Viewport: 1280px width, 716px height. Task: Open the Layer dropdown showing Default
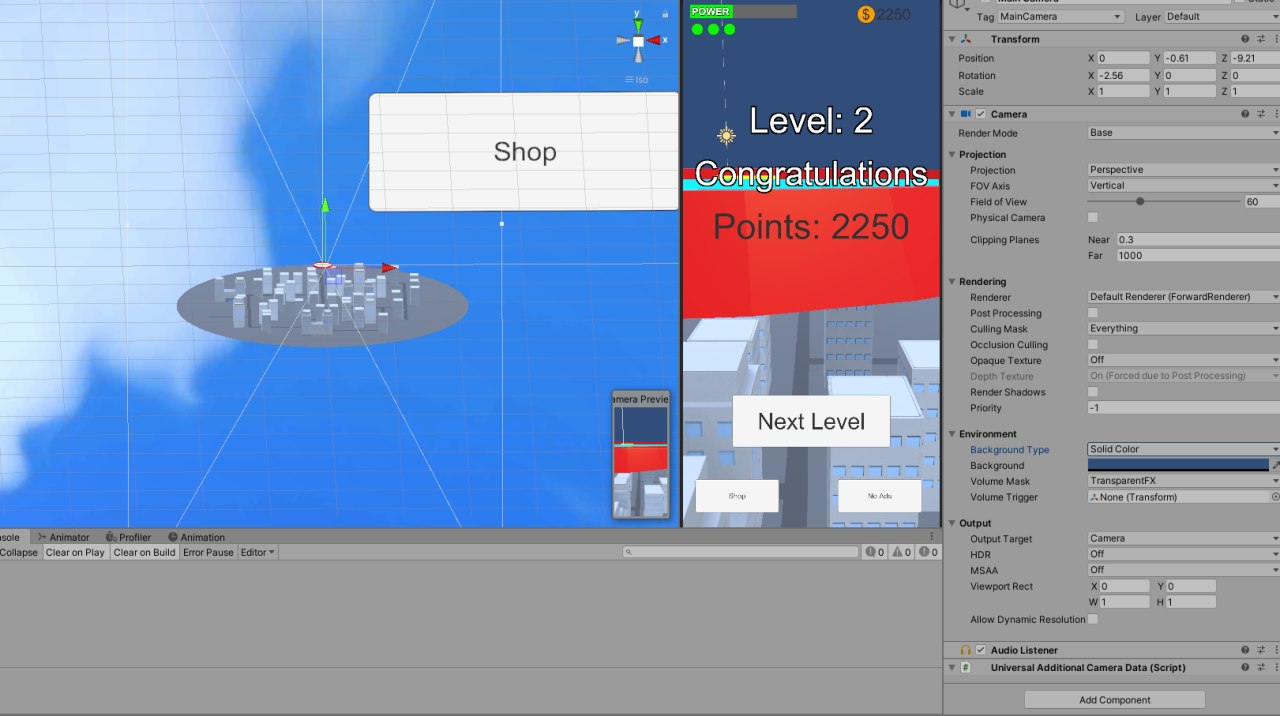1221,16
